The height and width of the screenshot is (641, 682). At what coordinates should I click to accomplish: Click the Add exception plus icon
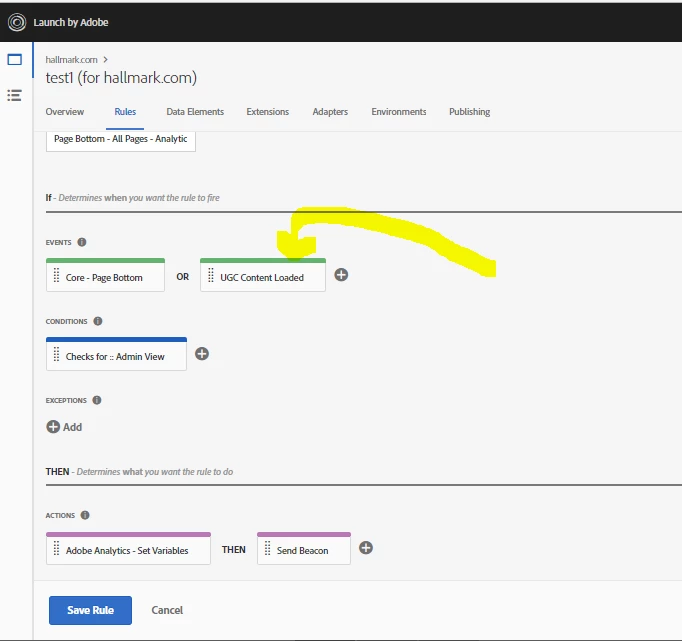(53, 427)
